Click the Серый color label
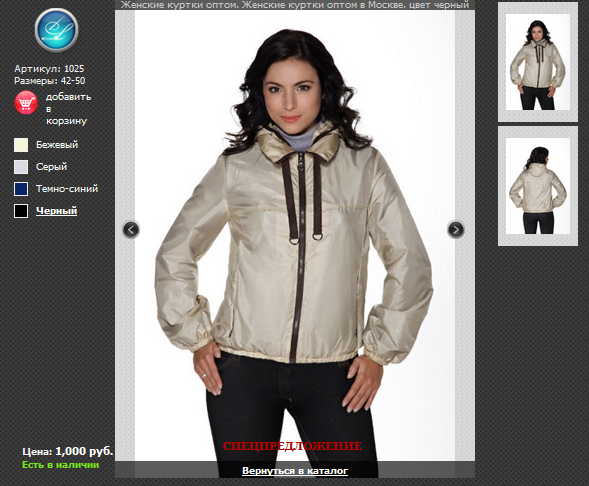The width and height of the screenshot is (589, 486). click(51, 167)
